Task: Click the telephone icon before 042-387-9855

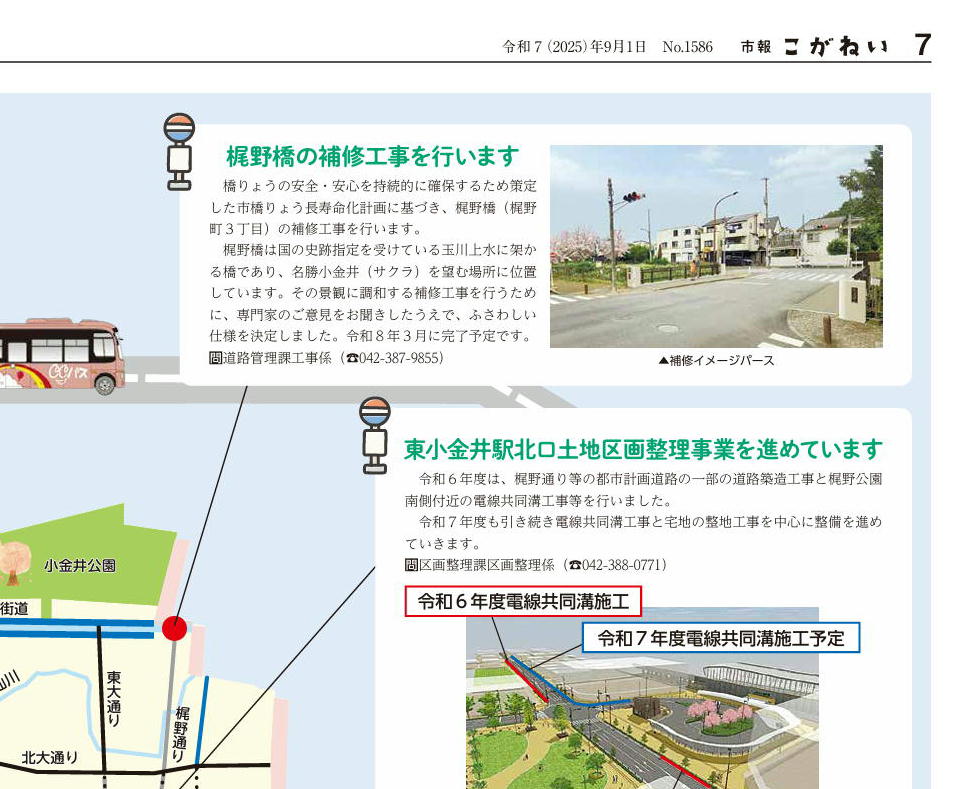Action: (351, 358)
